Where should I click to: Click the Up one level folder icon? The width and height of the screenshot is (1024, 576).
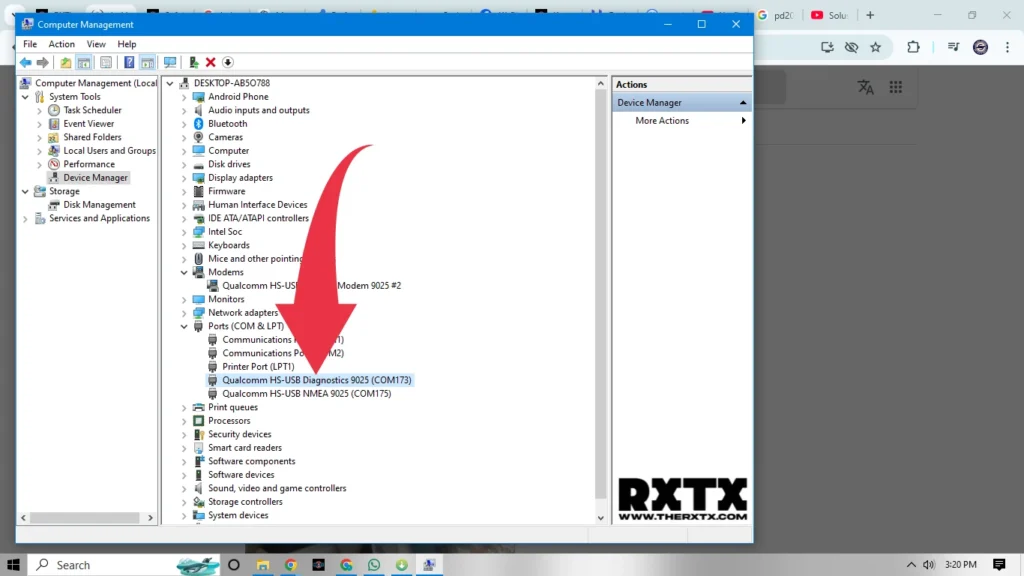66,62
